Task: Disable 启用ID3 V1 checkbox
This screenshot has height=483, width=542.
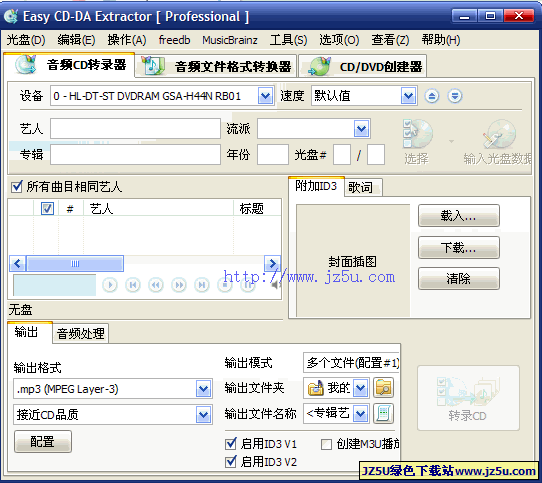Action: (231, 444)
